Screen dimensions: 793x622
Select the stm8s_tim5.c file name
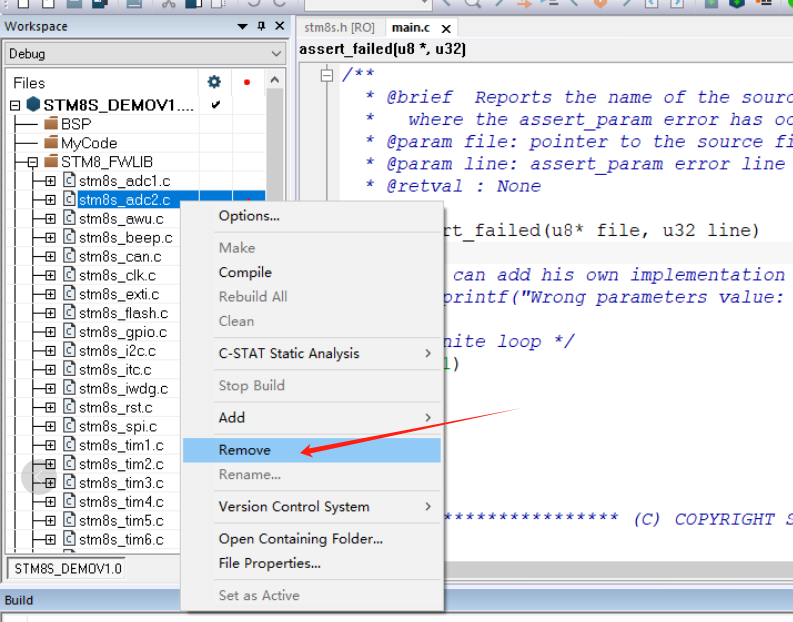pos(121,520)
